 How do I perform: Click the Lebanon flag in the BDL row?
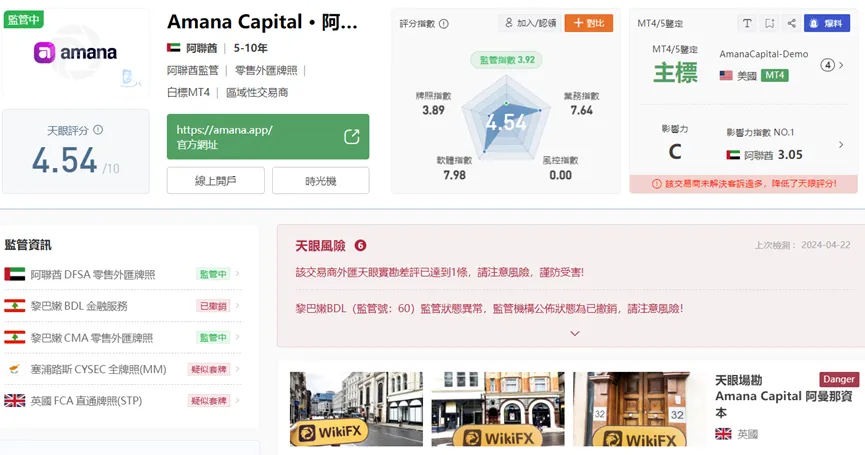(15, 306)
